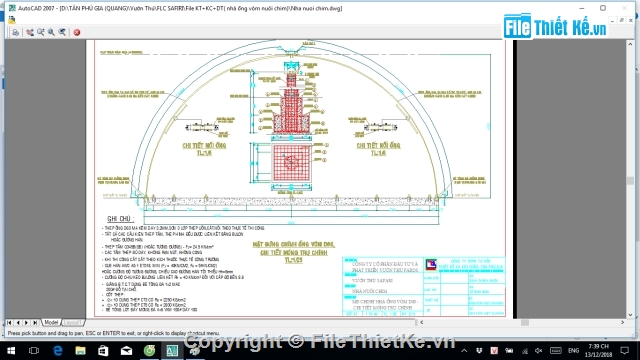640x360 pixels.
Task: Maximize the AutoCAD 2007 window
Action: [x=603, y=8]
